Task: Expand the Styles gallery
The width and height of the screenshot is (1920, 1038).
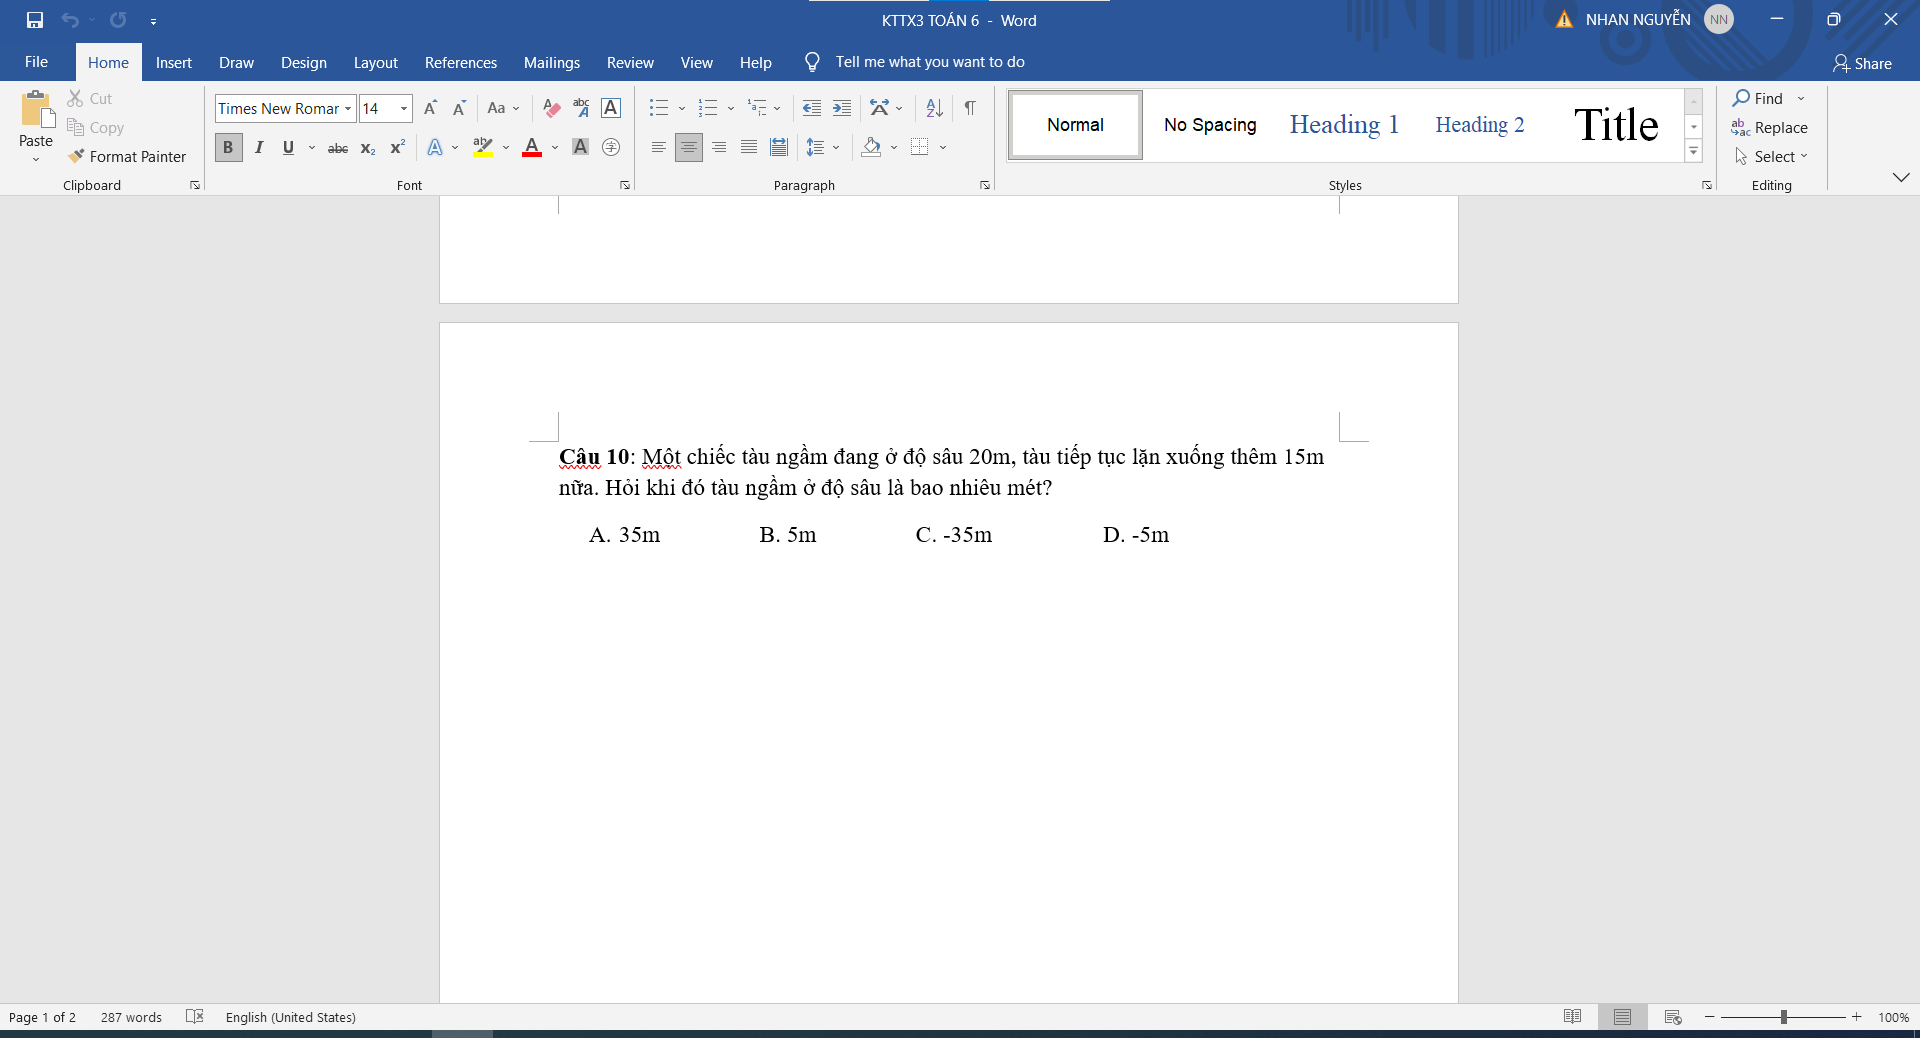Action: pyautogui.click(x=1694, y=152)
